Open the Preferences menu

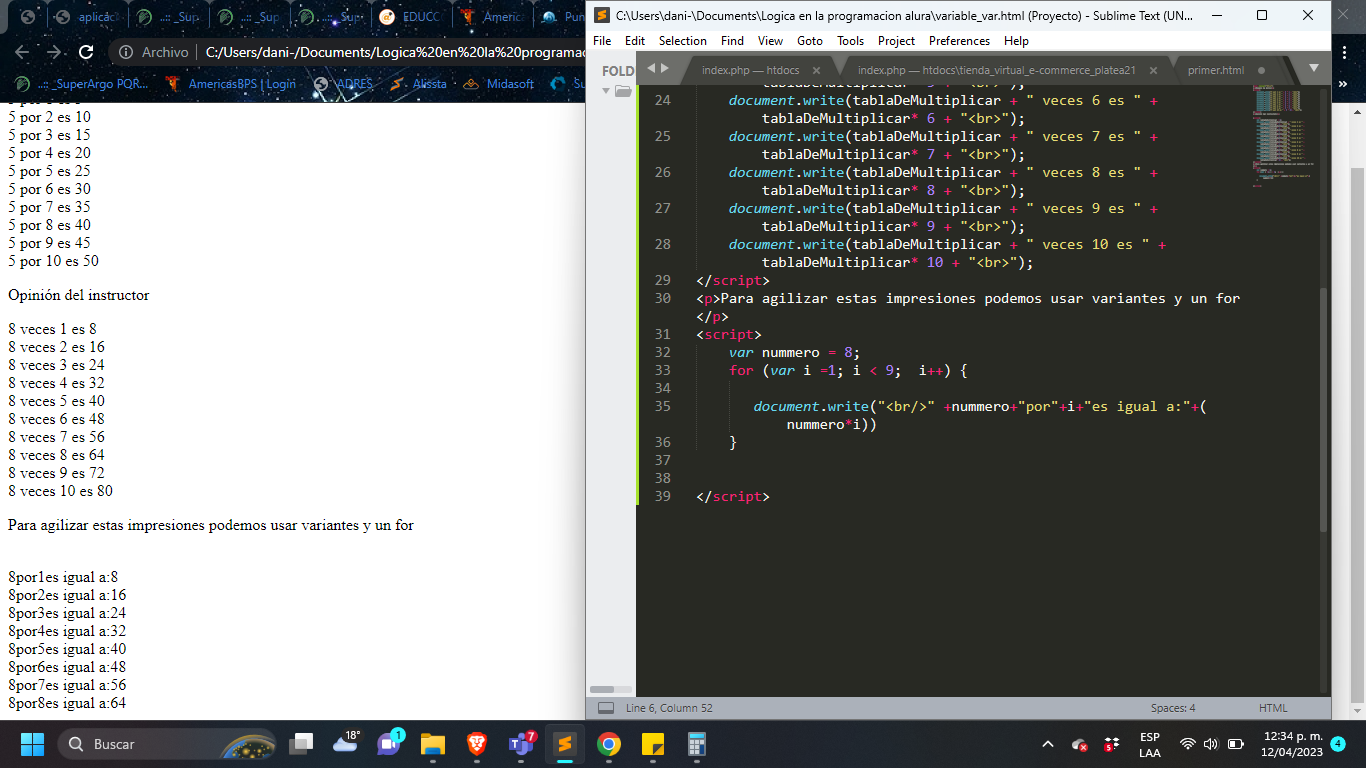tap(960, 41)
